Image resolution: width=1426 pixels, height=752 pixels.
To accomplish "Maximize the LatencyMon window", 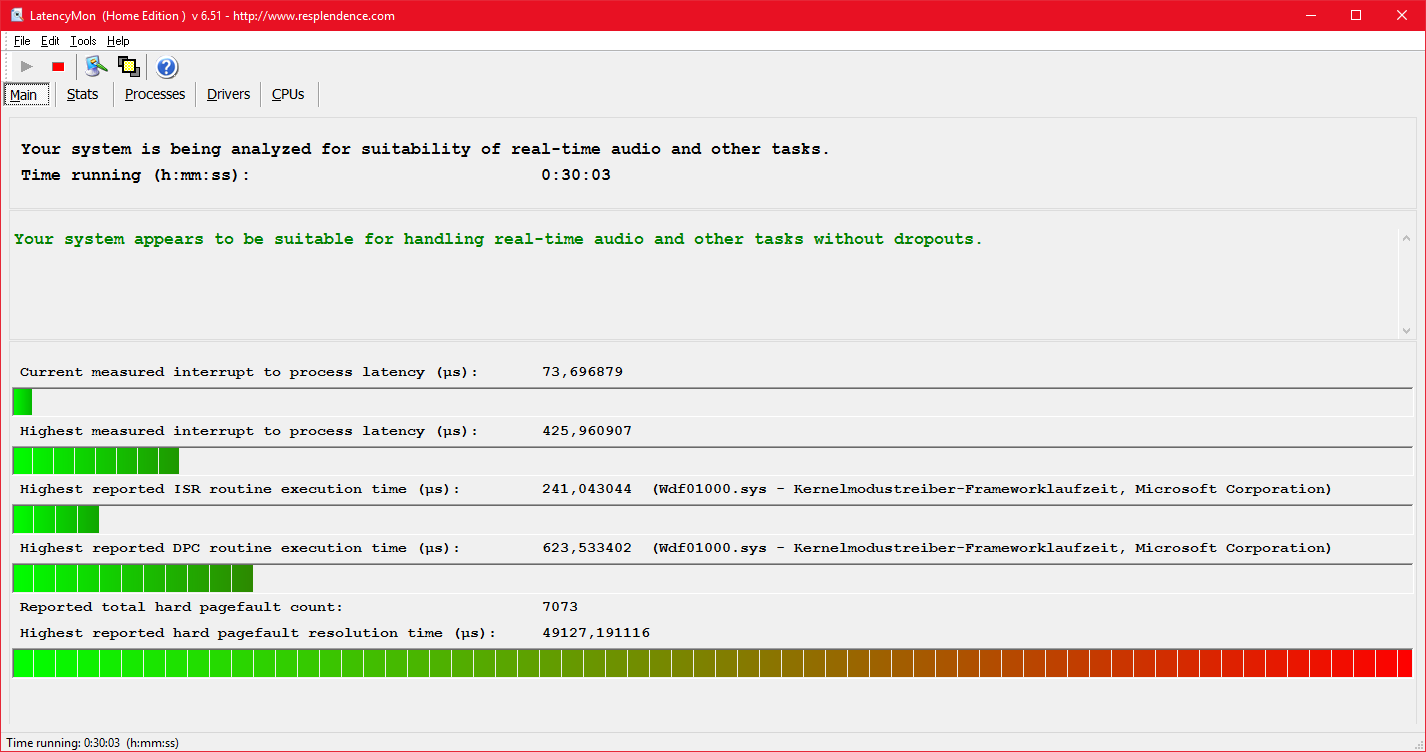I will click(x=1356, y=15).
